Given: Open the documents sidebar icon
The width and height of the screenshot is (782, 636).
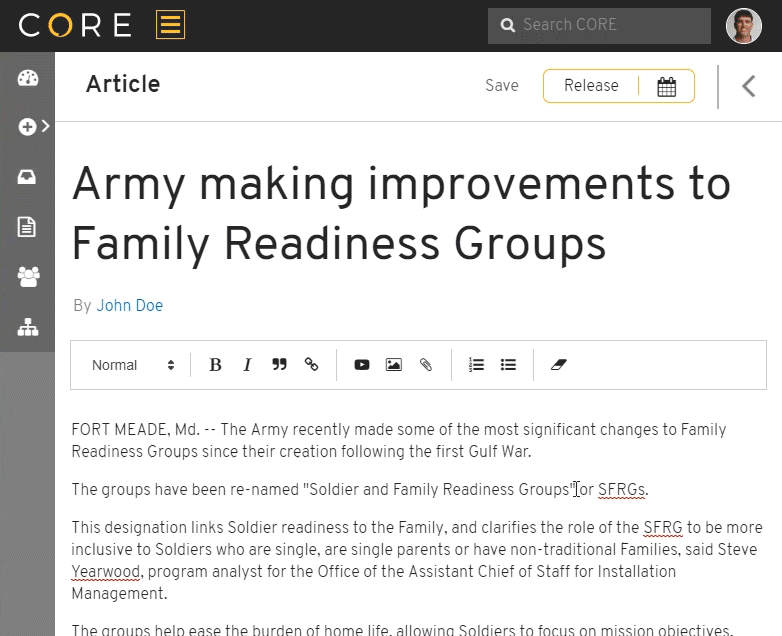Looking at the screenshot, I should [x=27, y=226].
